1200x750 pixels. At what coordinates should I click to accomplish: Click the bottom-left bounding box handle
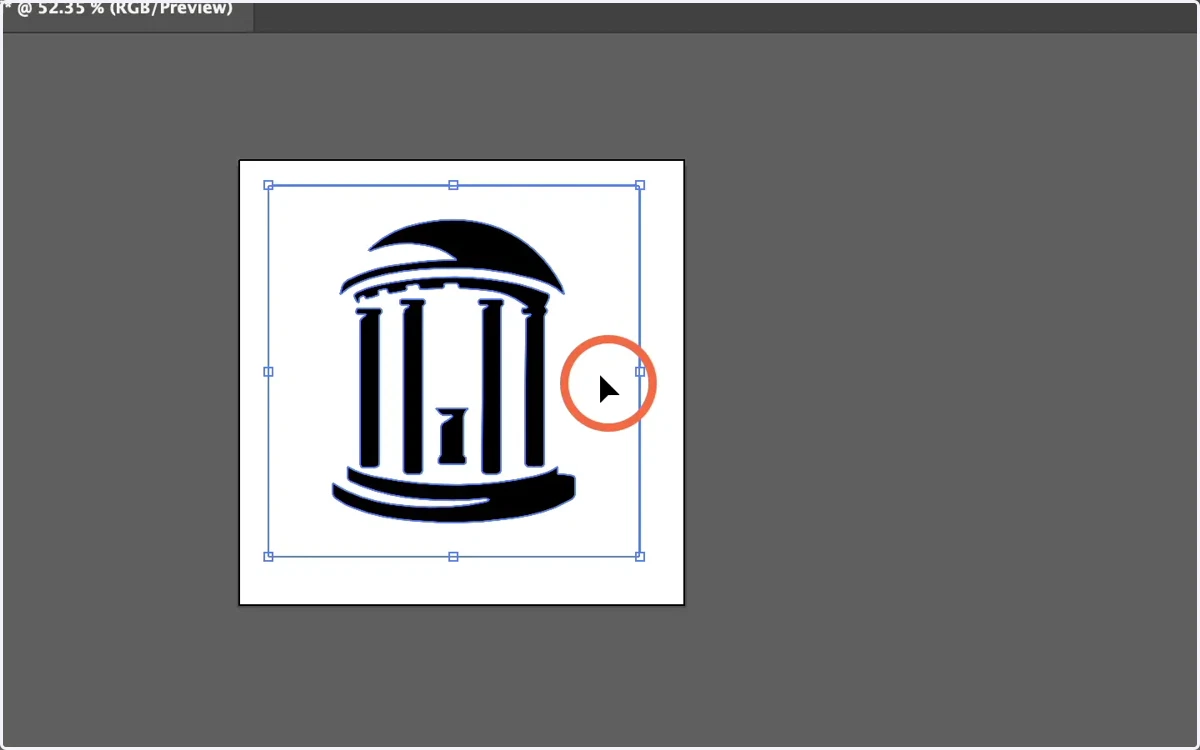(x=268, y=556)
